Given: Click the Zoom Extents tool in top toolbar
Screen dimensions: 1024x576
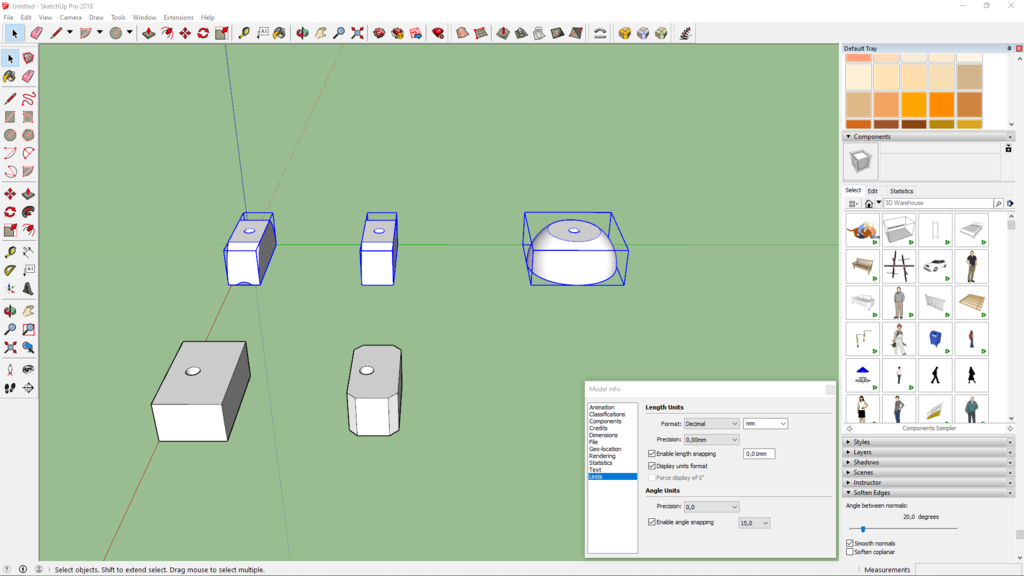Looking at the screenshot, I should tap(357, 33).
